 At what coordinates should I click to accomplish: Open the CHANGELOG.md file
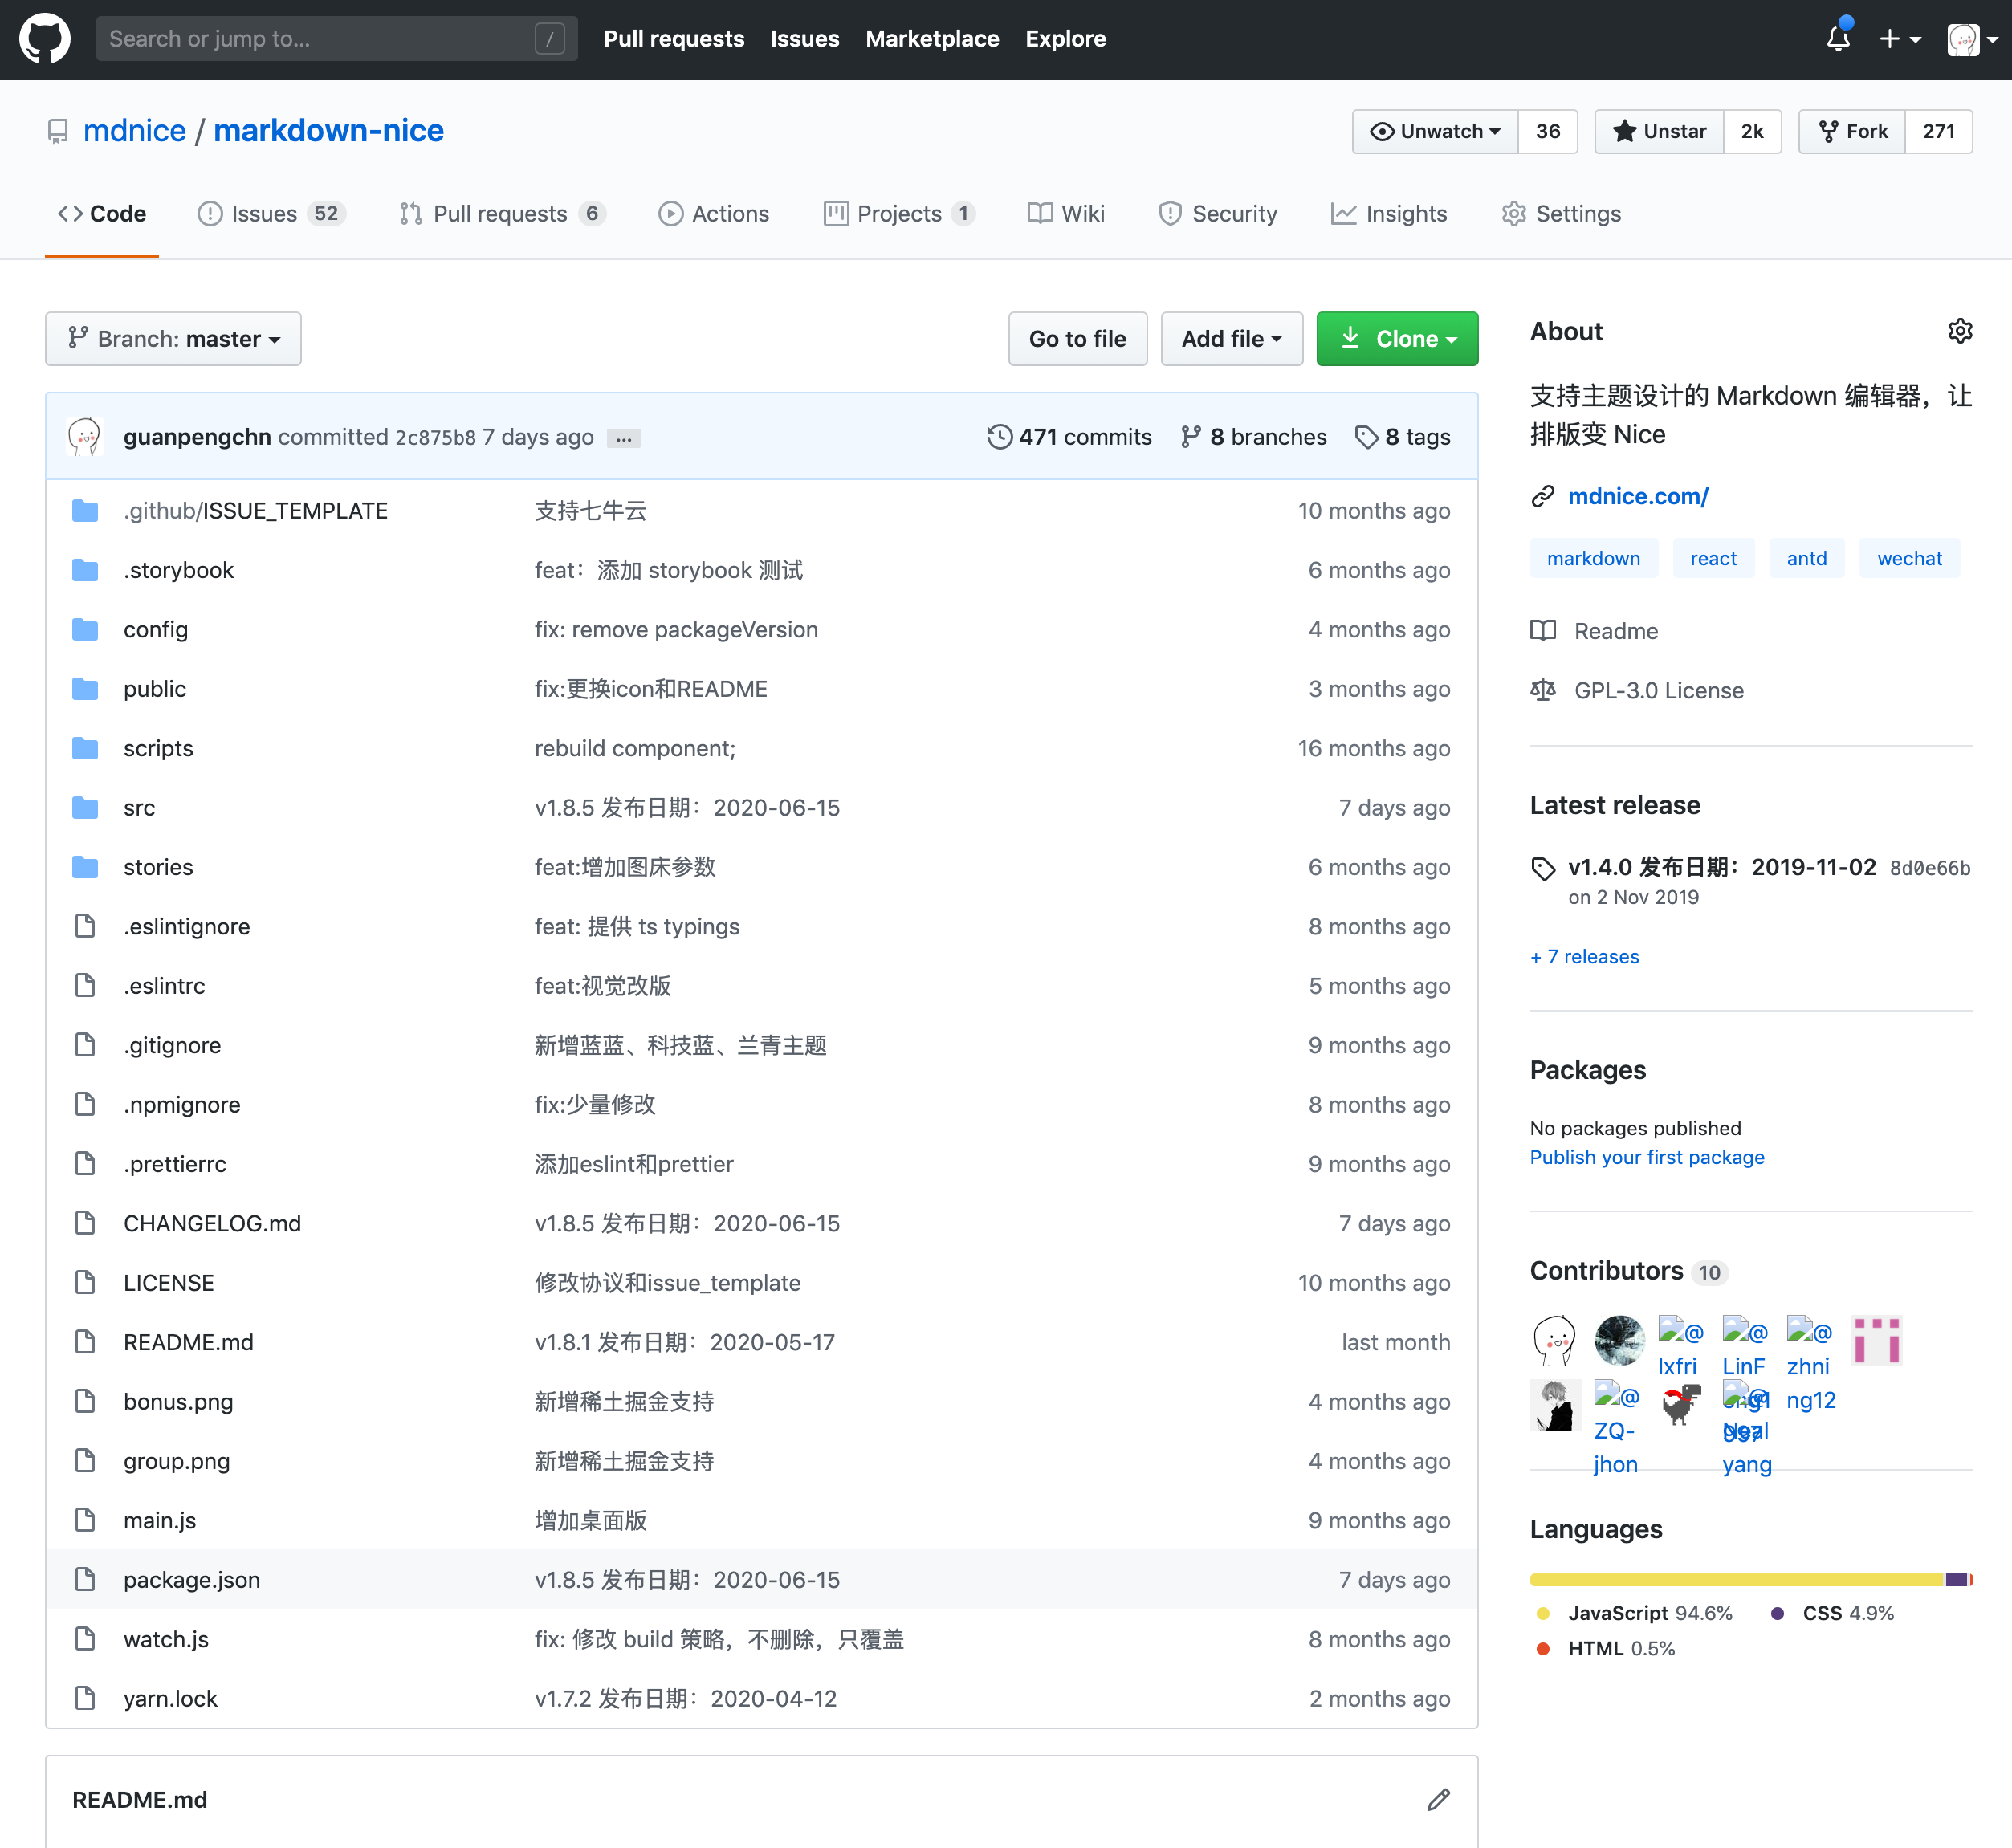212,1223
